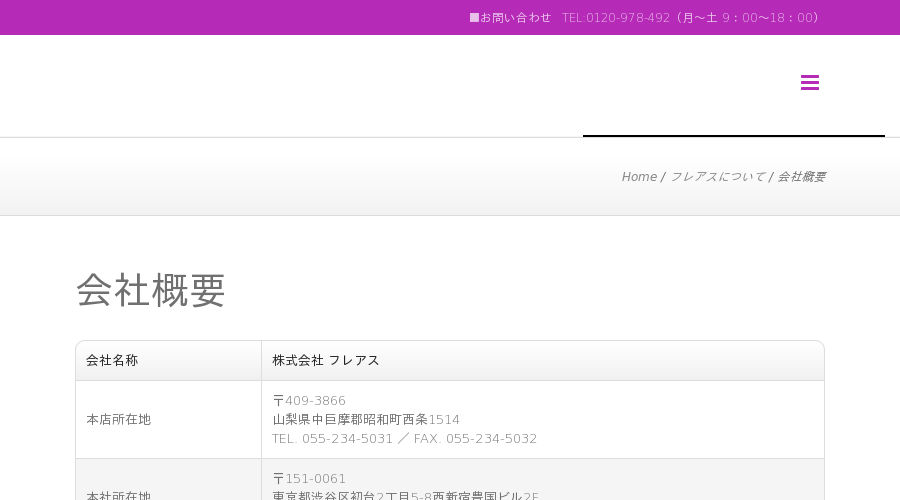Viewport: 900px width, 500px height.
Task: Click the TEL:0120-978-492 phone number in the top bar
Action: tap(616, 18)
